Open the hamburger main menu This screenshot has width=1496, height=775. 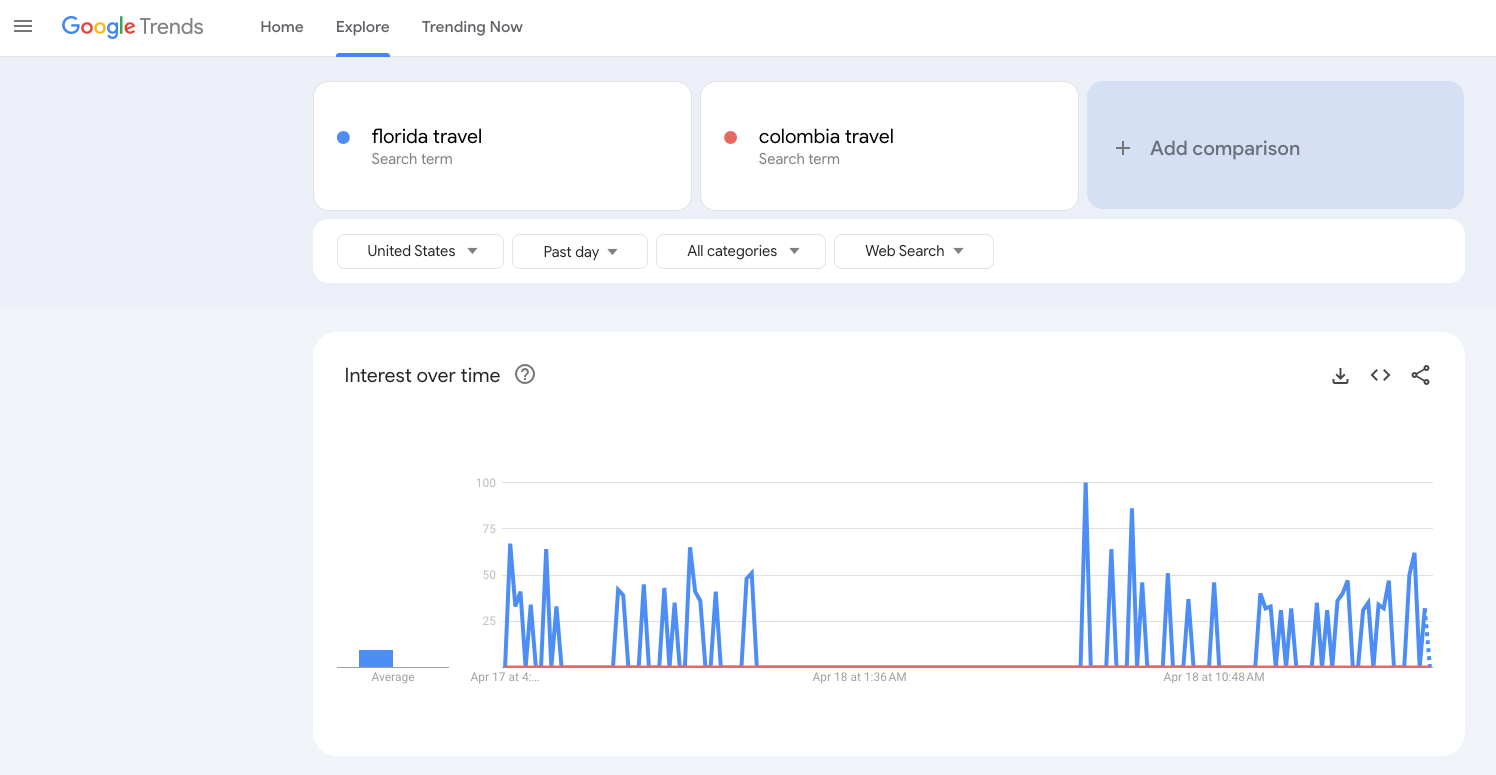tap(23, 27)
